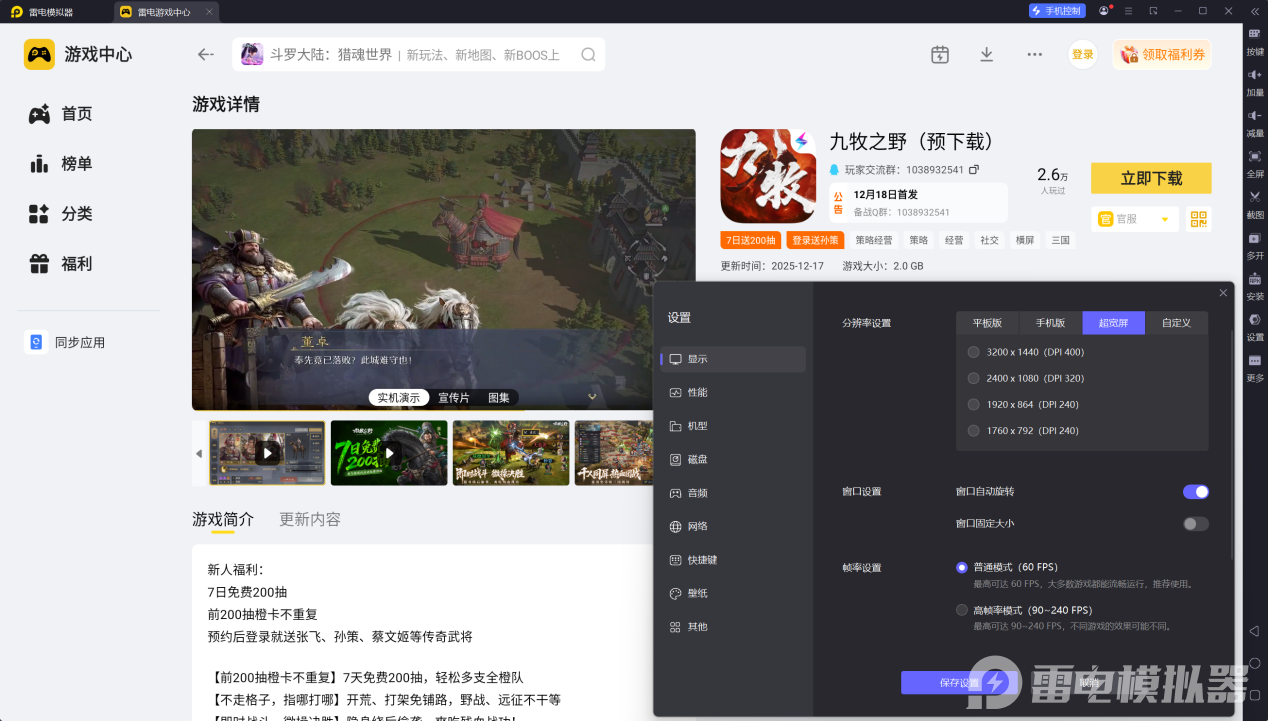The image size is (1268, 721).
Task: Open 网络 settings section
Action: [x=733, y=527]
